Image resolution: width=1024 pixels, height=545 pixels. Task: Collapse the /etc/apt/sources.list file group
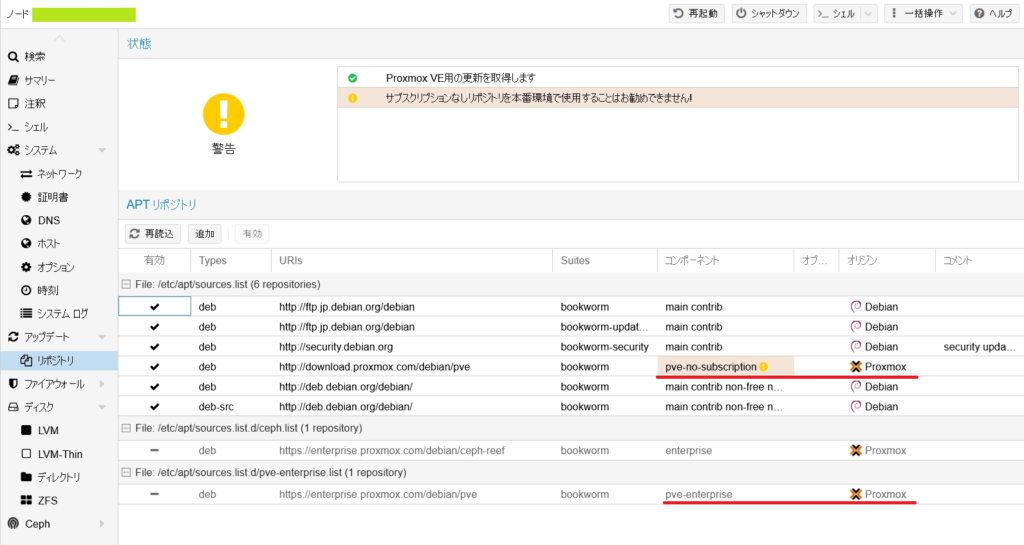[125, 284]
